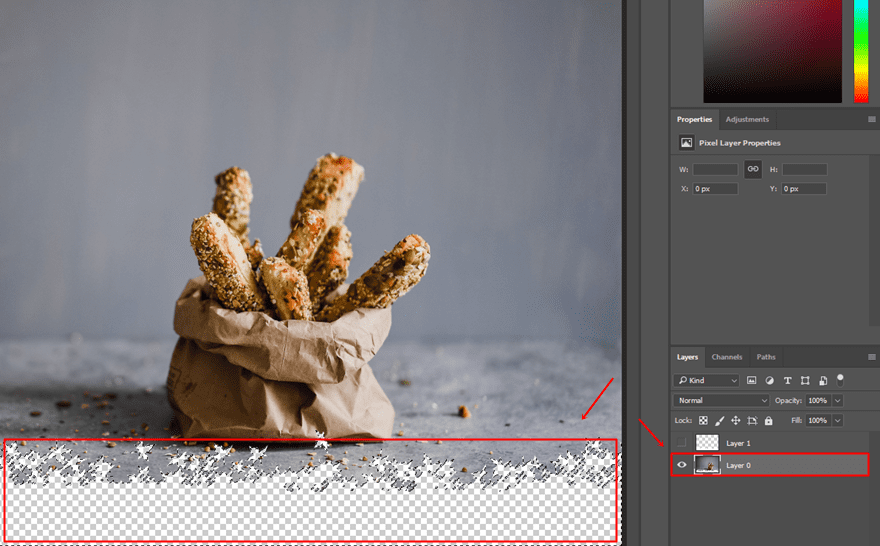
Task: Expand the Fill slider arrow
Action: coord(838,420)
